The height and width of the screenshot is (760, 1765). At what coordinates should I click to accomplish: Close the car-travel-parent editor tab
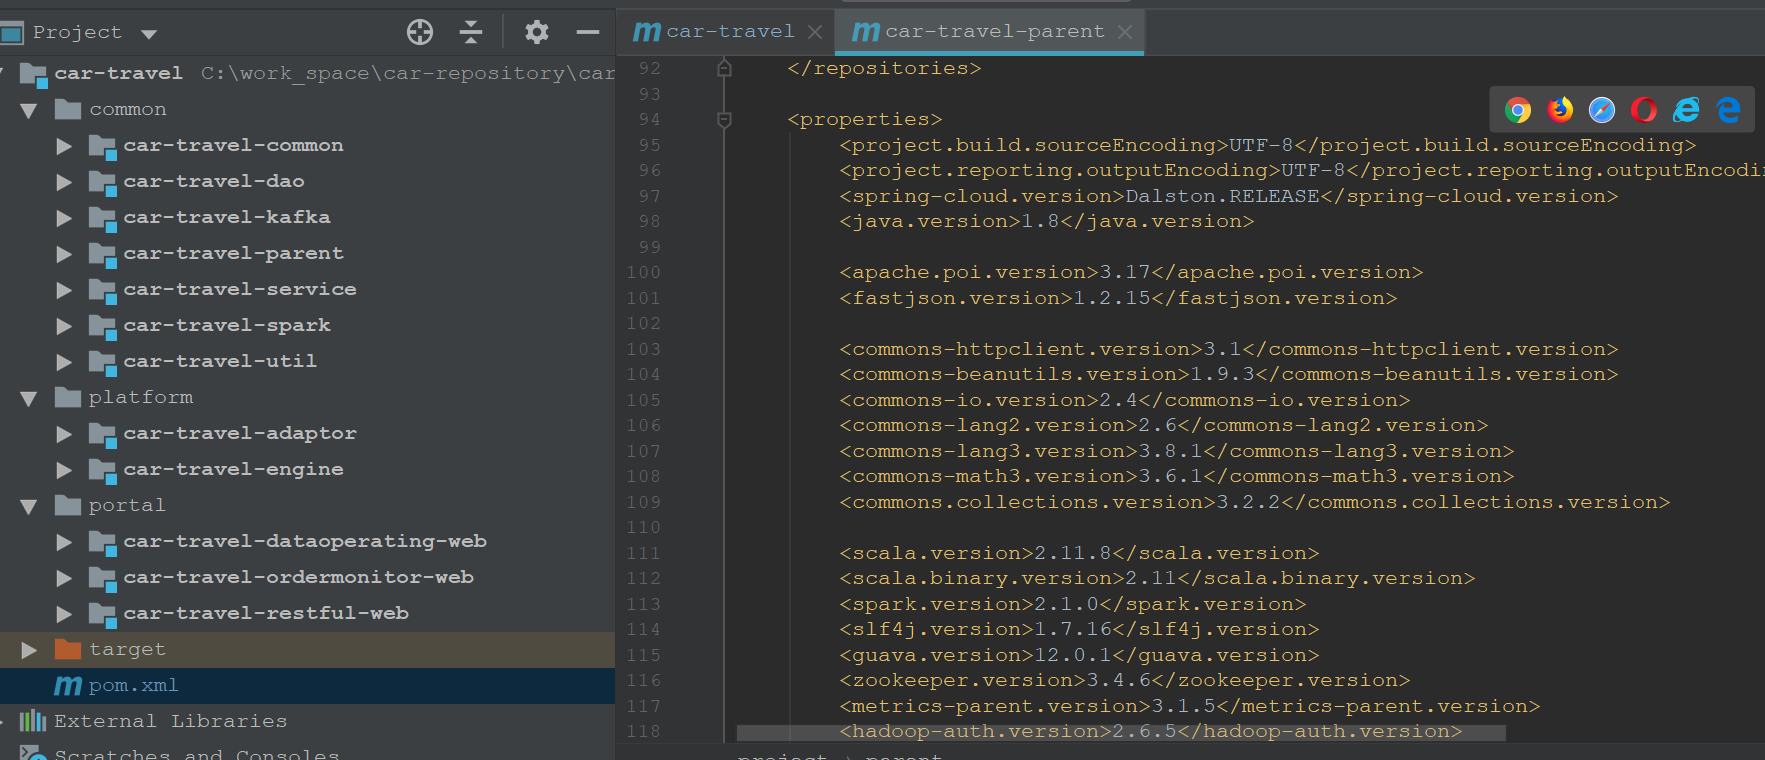coord(1125,32)
